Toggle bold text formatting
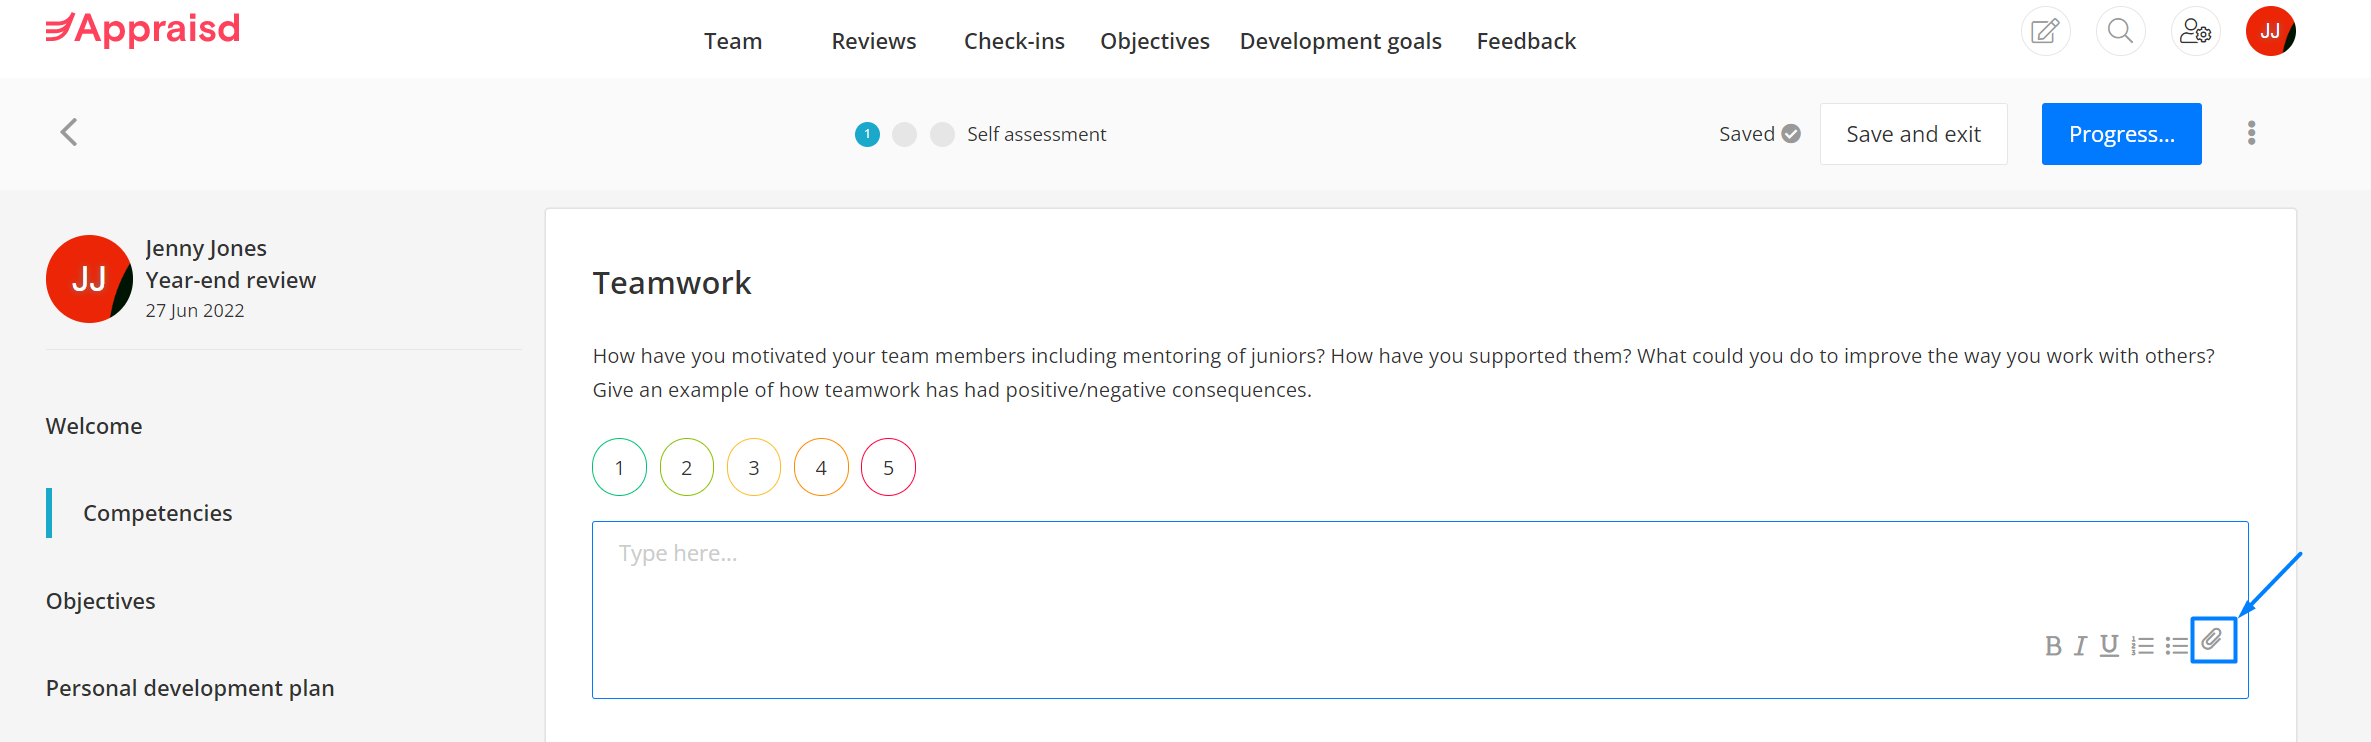 click(x=2053, y=646)
